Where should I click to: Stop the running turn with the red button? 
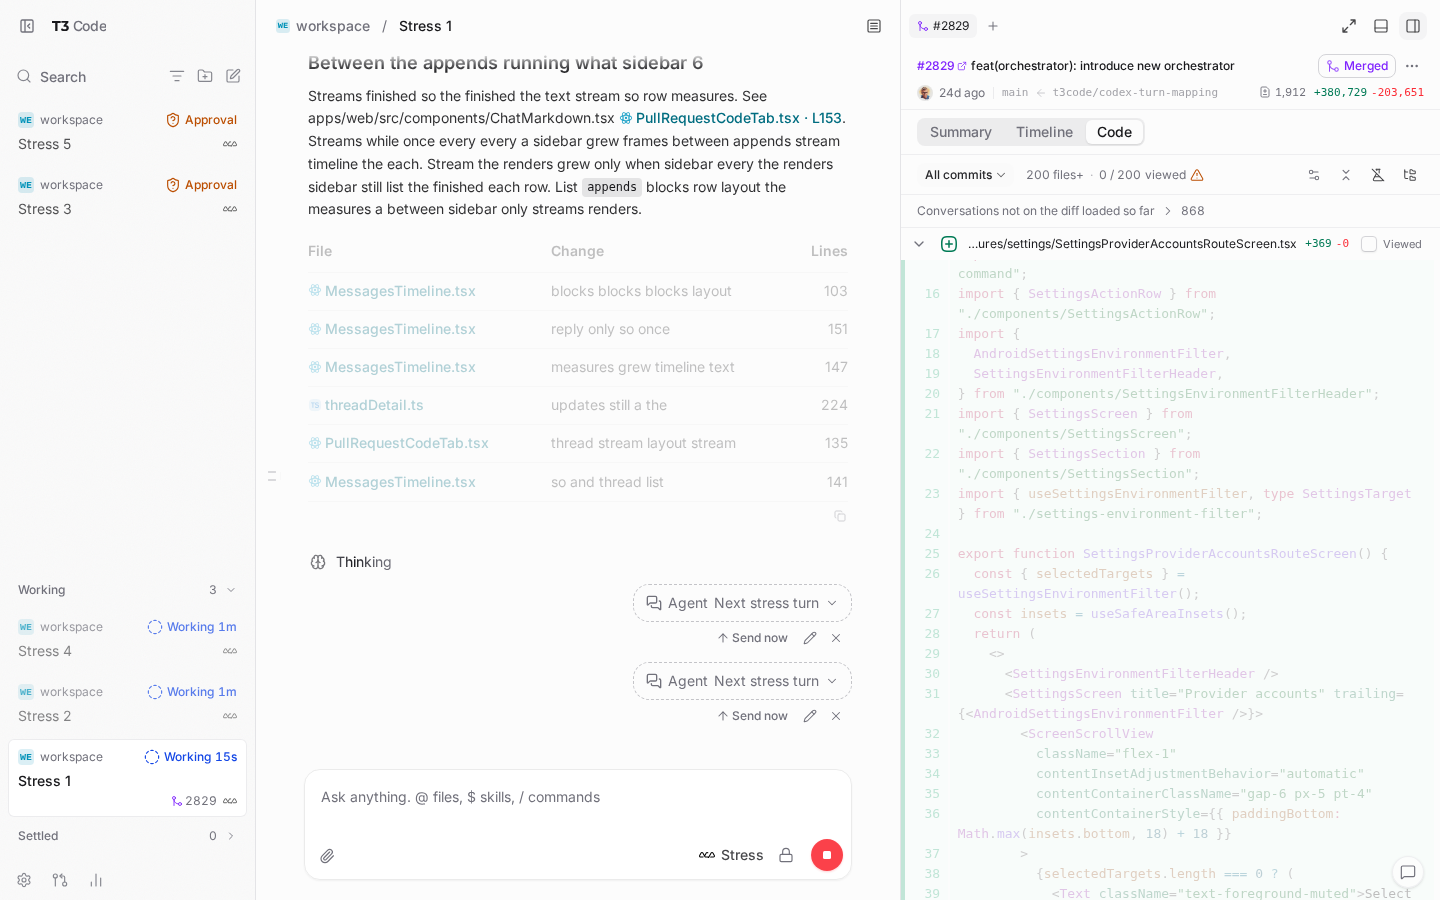point(827,855)
